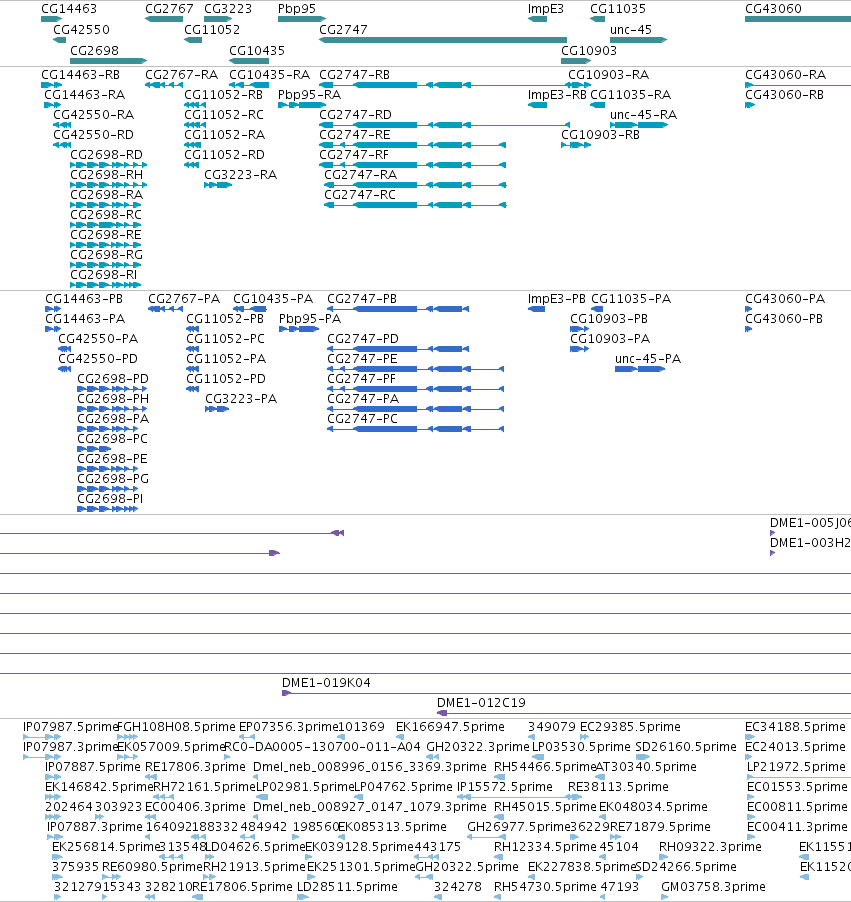Click transcript label "unc-45-RA"
Viewport: 851px width, 902px height.
[643, 114]
